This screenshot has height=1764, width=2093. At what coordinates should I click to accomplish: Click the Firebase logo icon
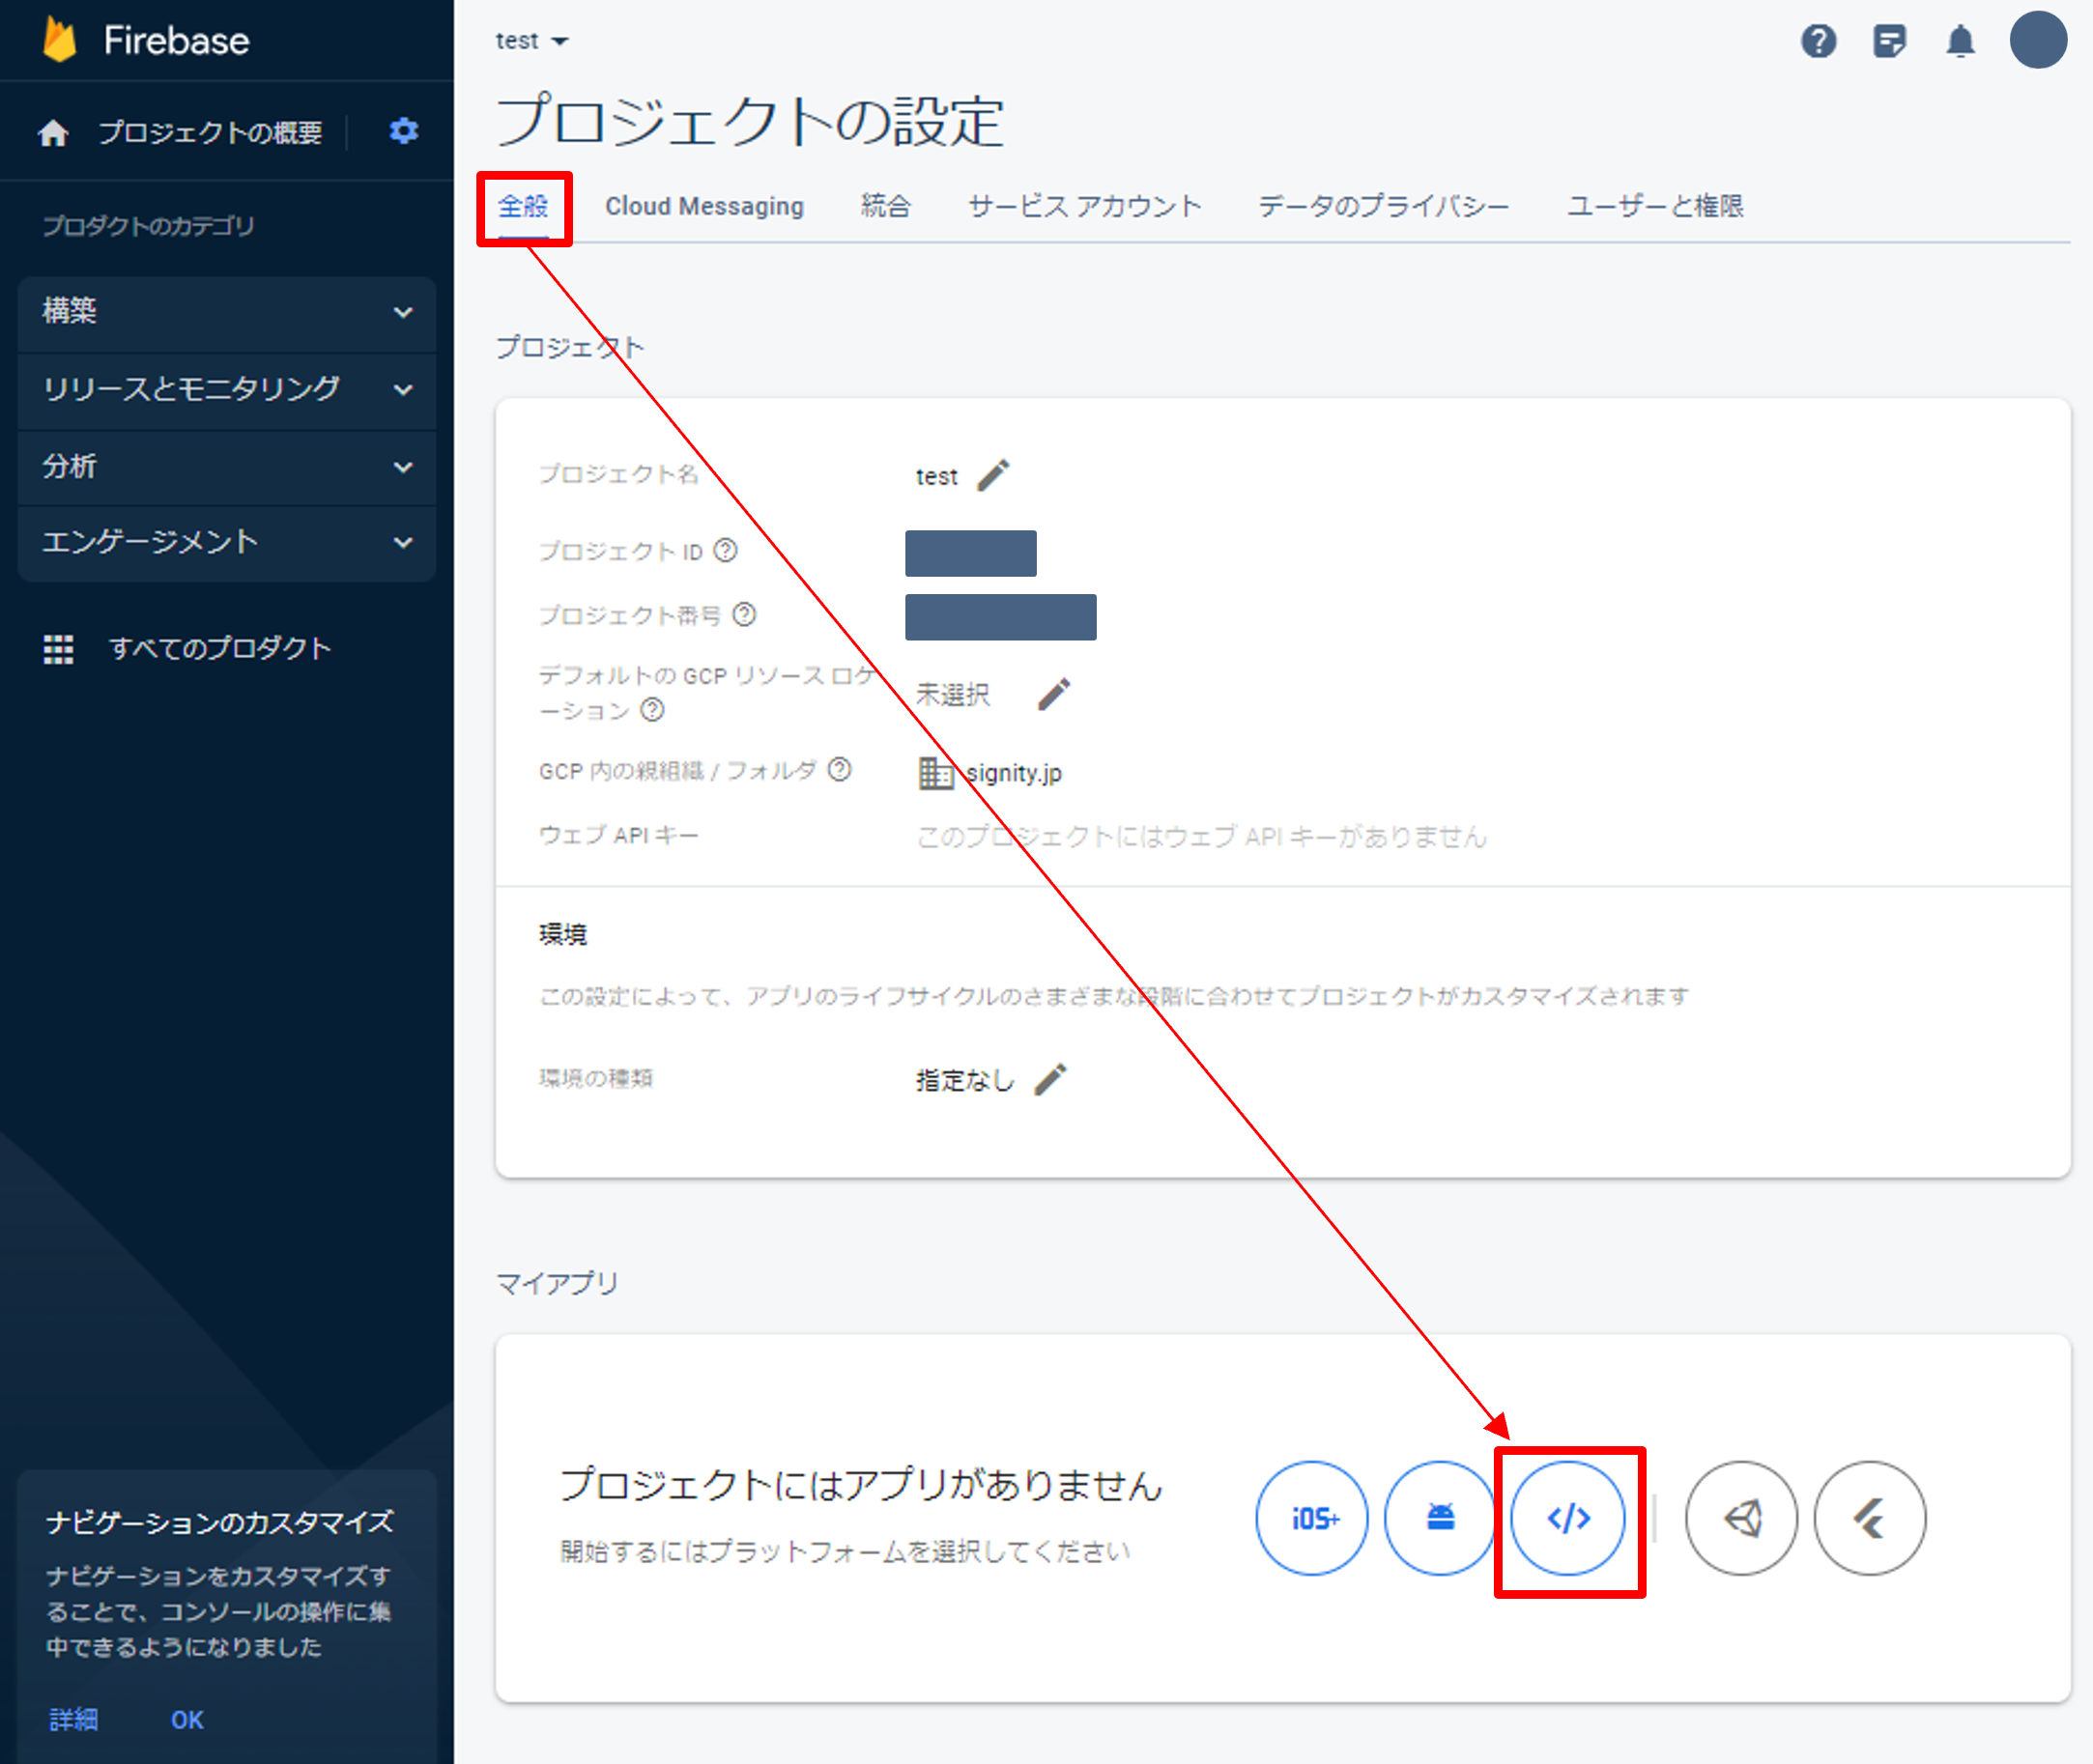(60, 40)
